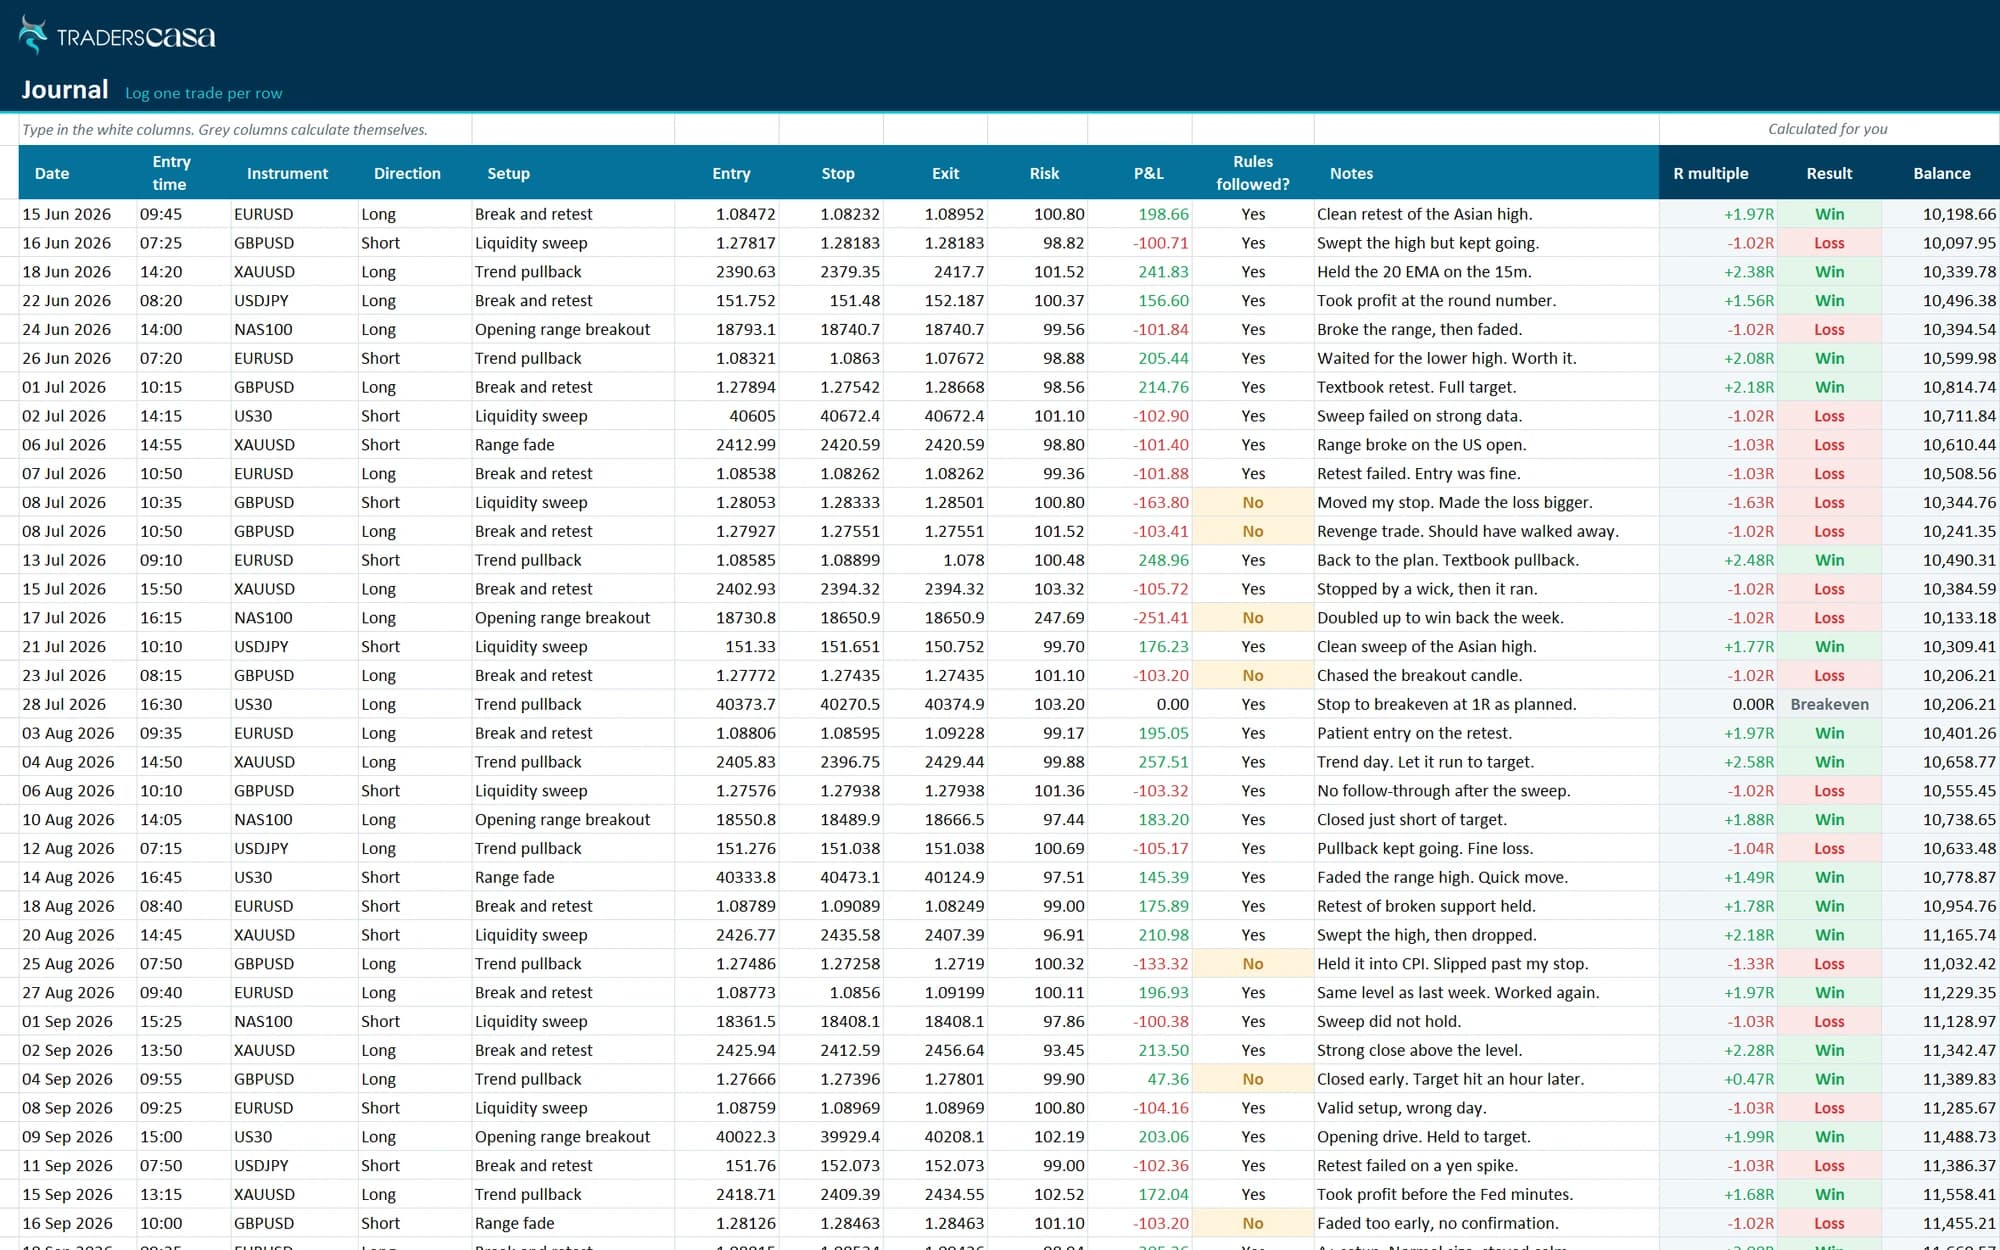Screen dimensions: 2000x1250
Task: Click the note 'Swept the high but kept going.'
Action: pyautogui.click(x=1428, y=243)
